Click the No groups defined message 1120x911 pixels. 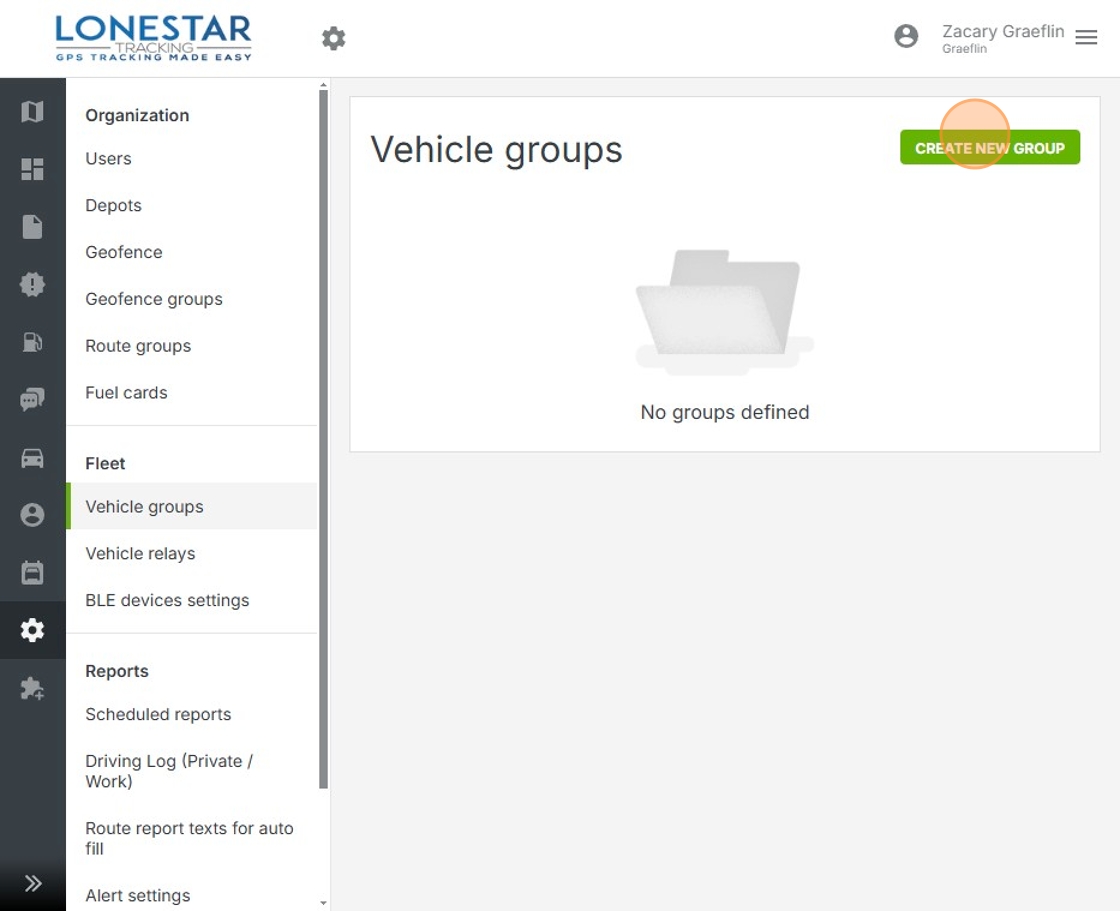click(725, 412)
